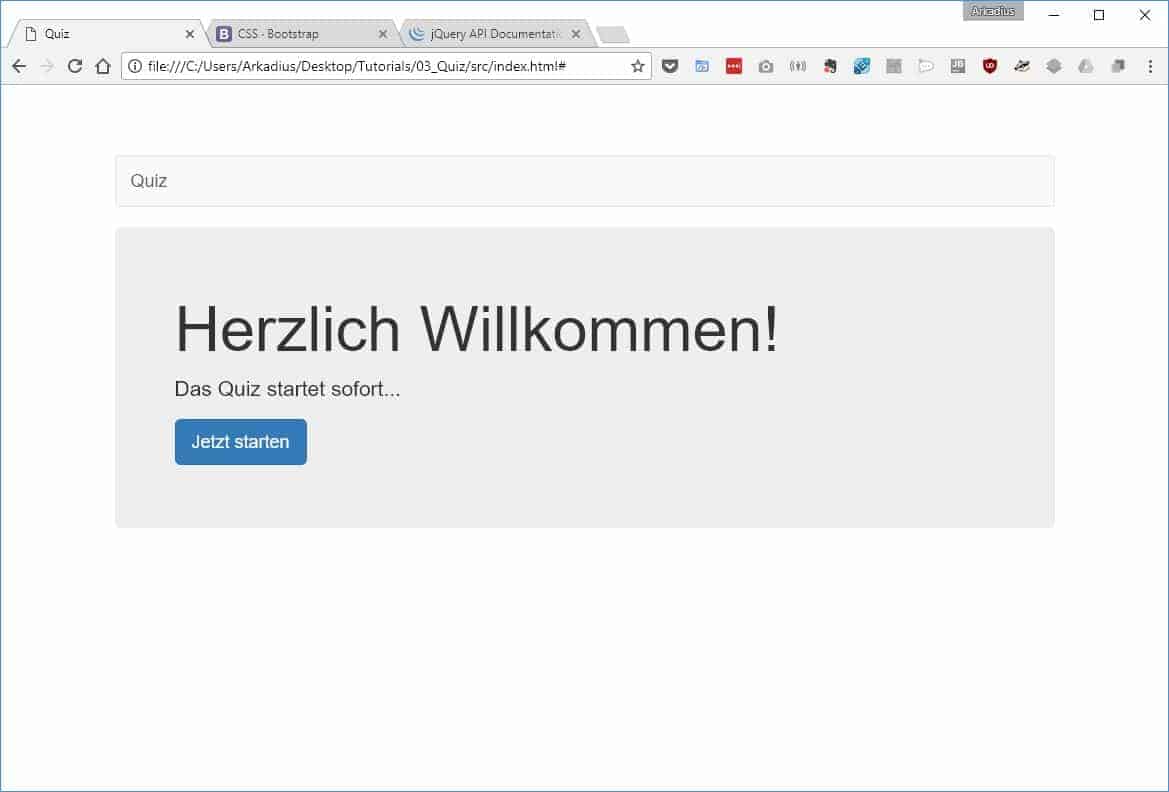Click the blue cube extension icon
This screenshot has height=792, width=1169.
[862, 66]
